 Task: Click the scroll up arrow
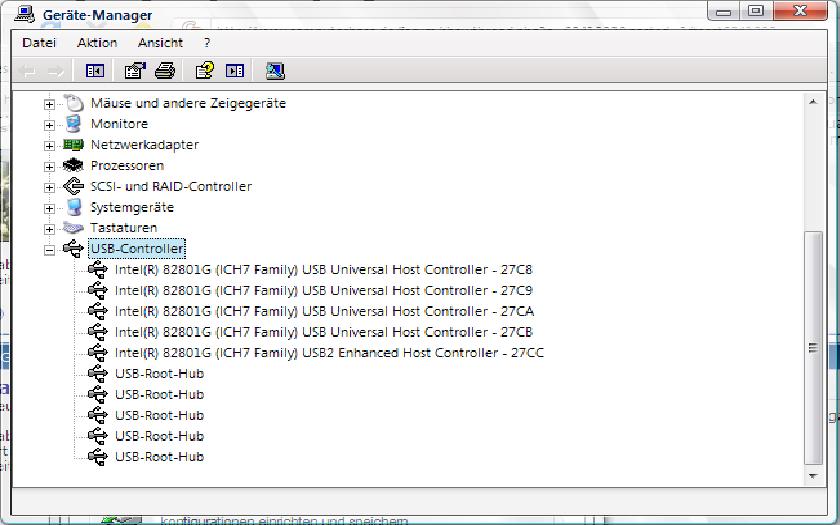coord(813,101)
